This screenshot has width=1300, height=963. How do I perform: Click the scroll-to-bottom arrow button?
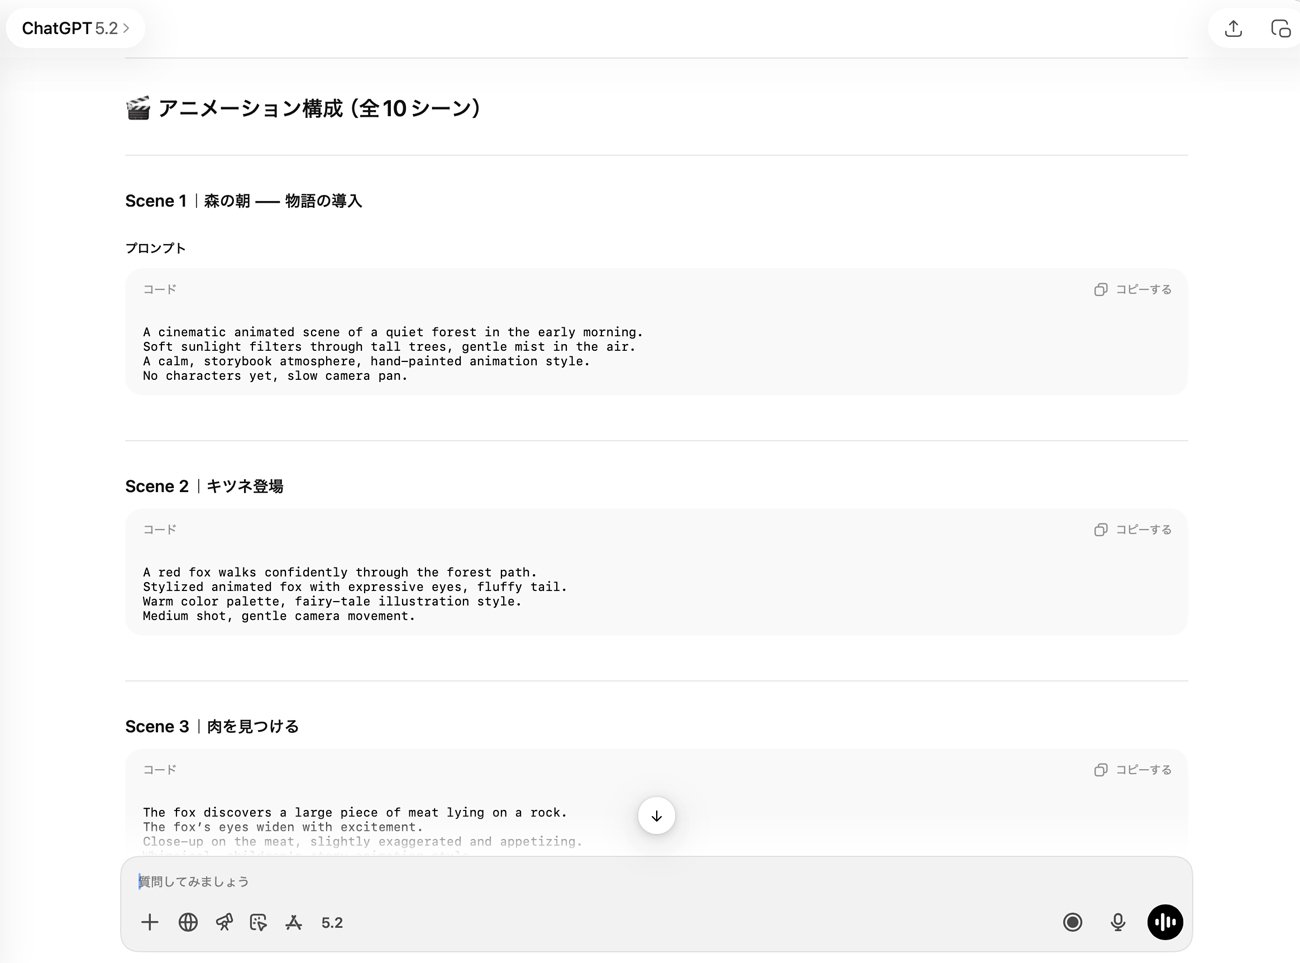click(x=656, y=815)
